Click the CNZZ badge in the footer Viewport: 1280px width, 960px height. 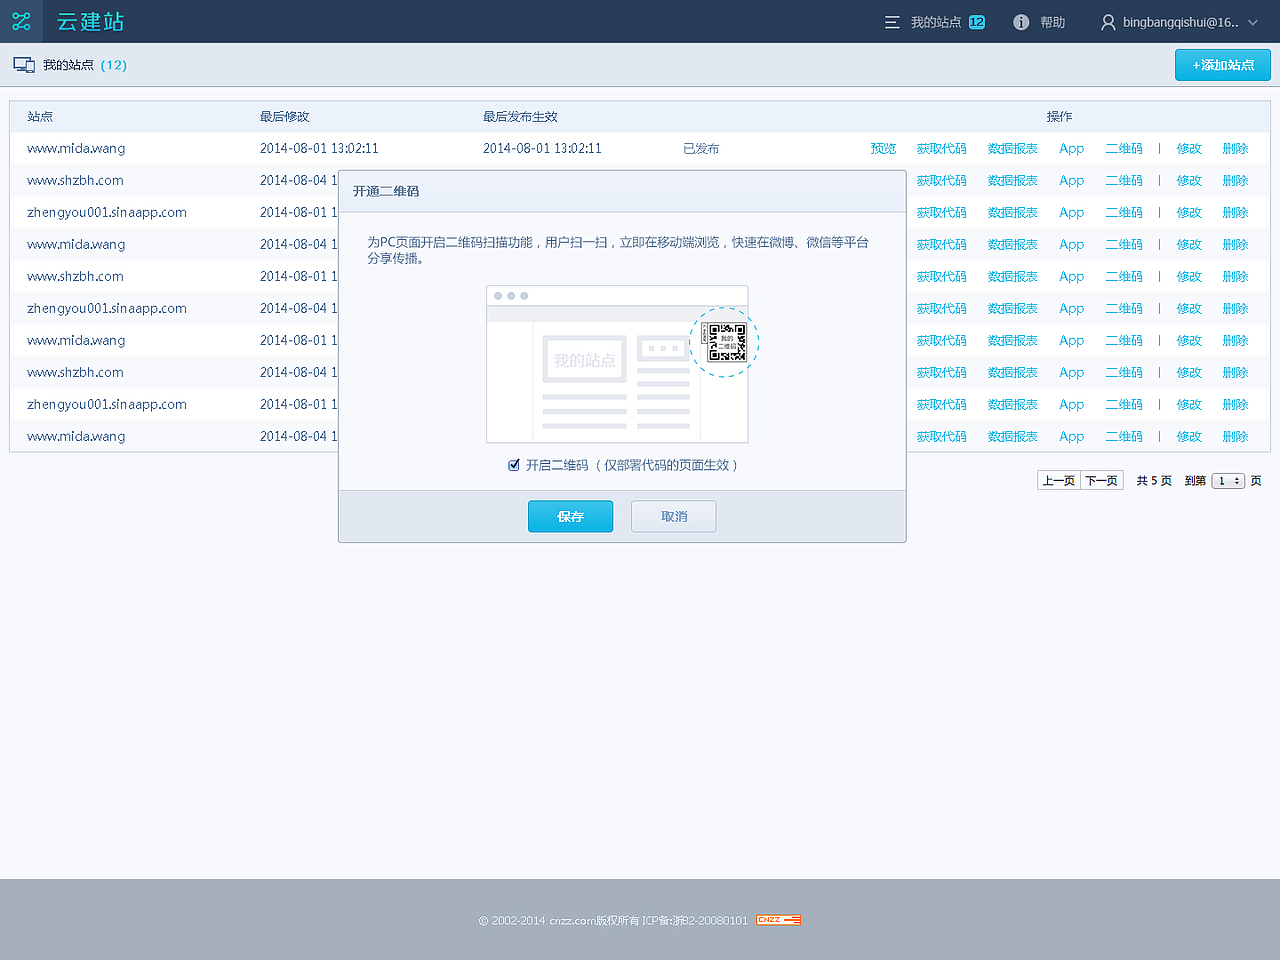coord(778,920)
